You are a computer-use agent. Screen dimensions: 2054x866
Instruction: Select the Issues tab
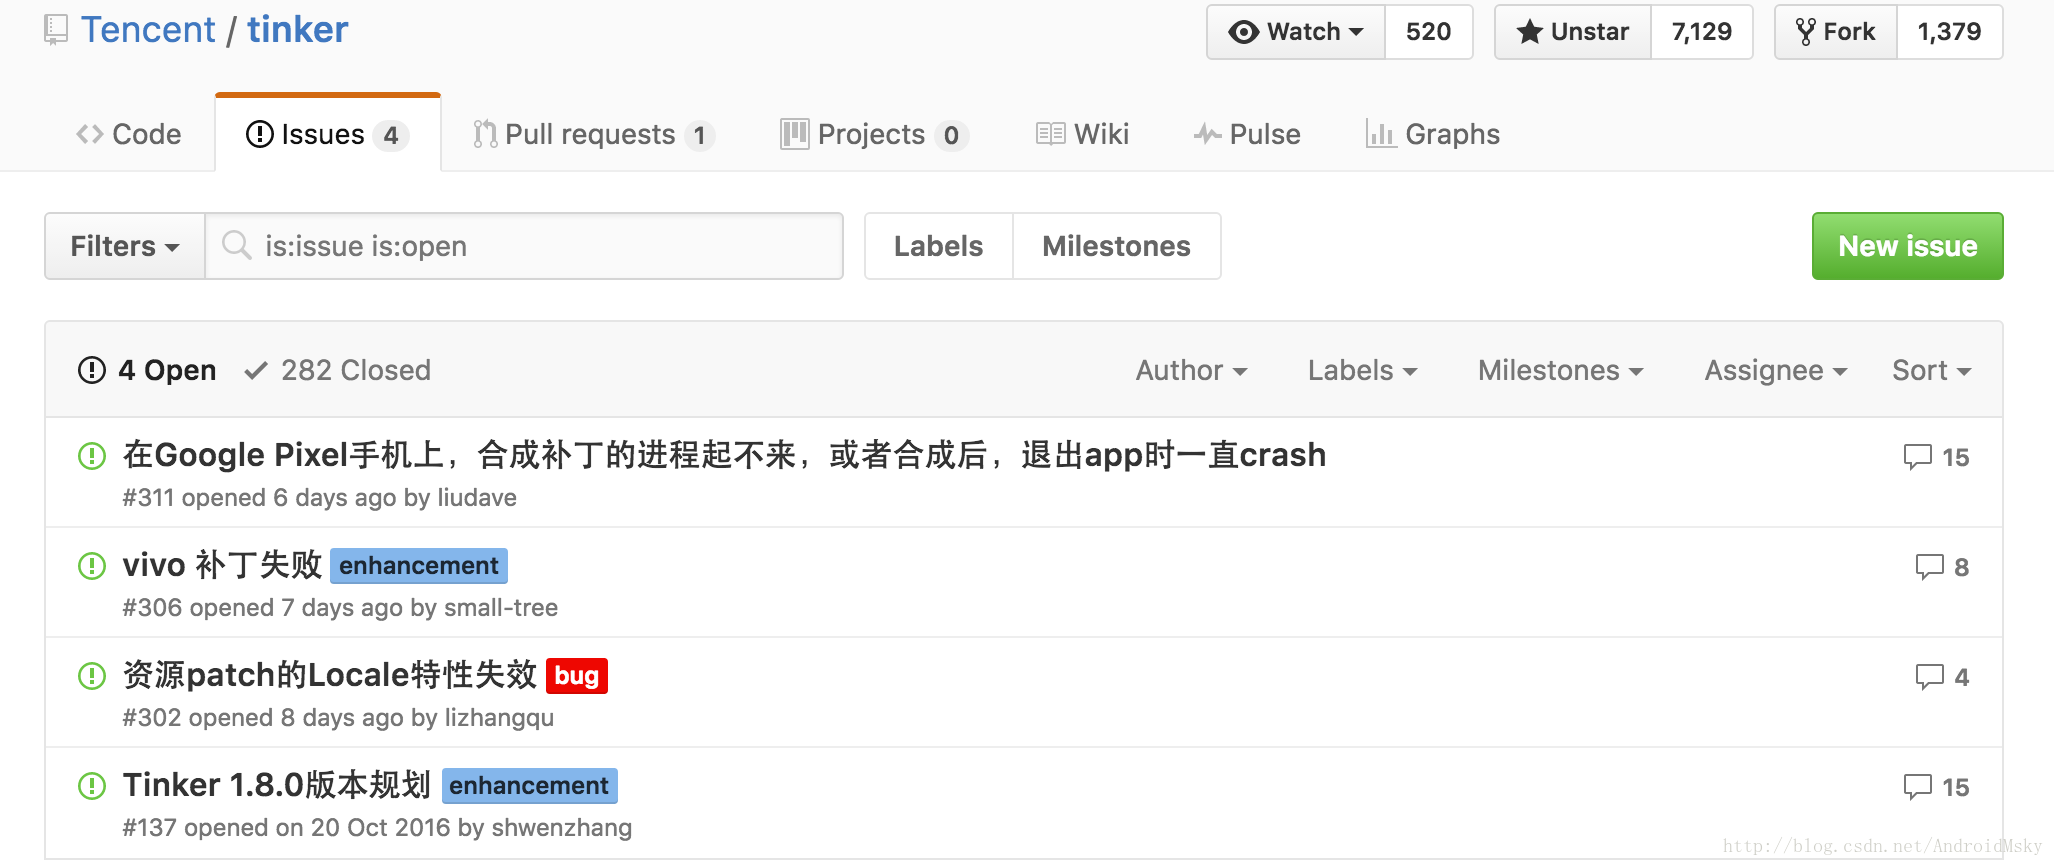coord(327,134)
